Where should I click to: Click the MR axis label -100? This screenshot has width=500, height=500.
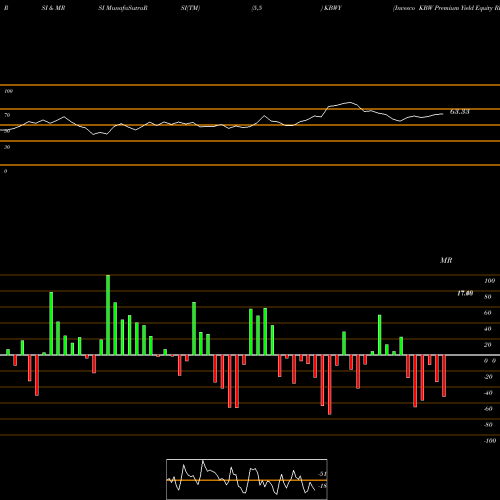pyautogui.click(x=490, y=441)
